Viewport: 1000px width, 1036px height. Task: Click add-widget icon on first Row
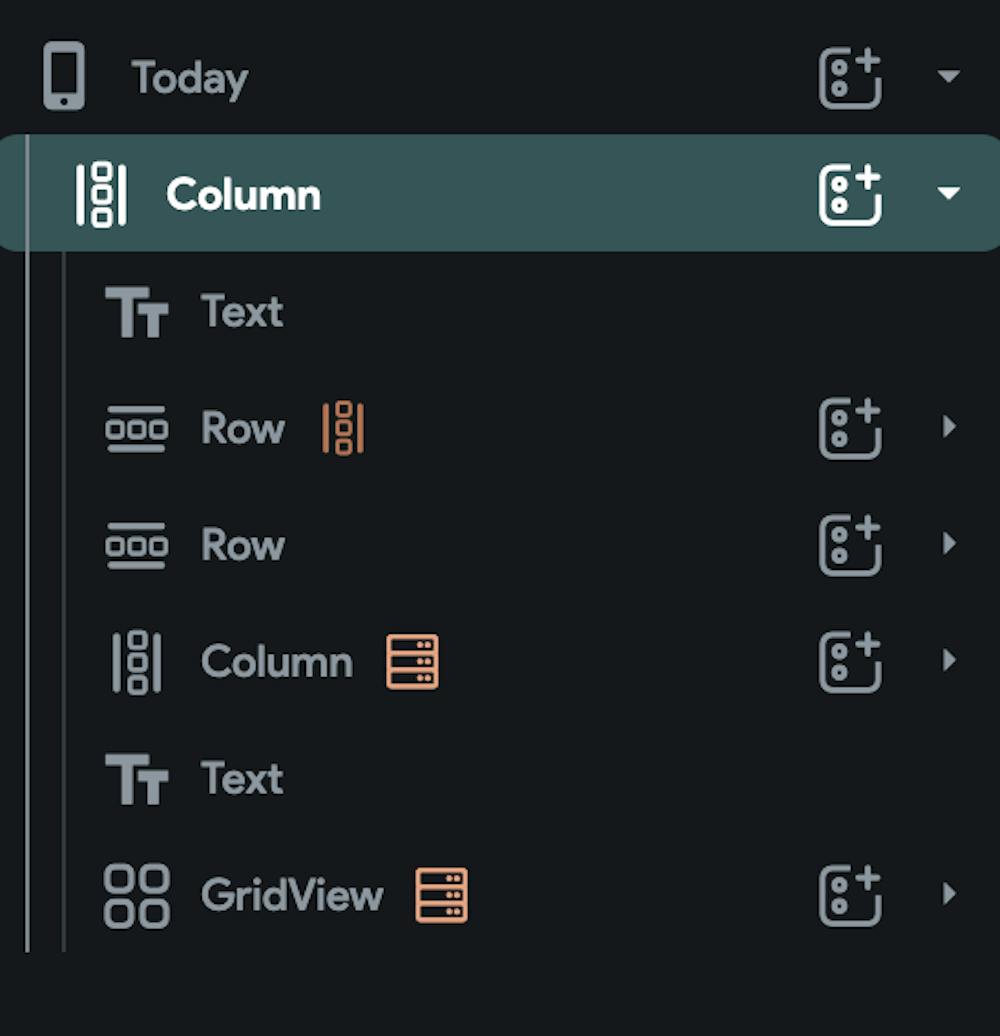850,428
